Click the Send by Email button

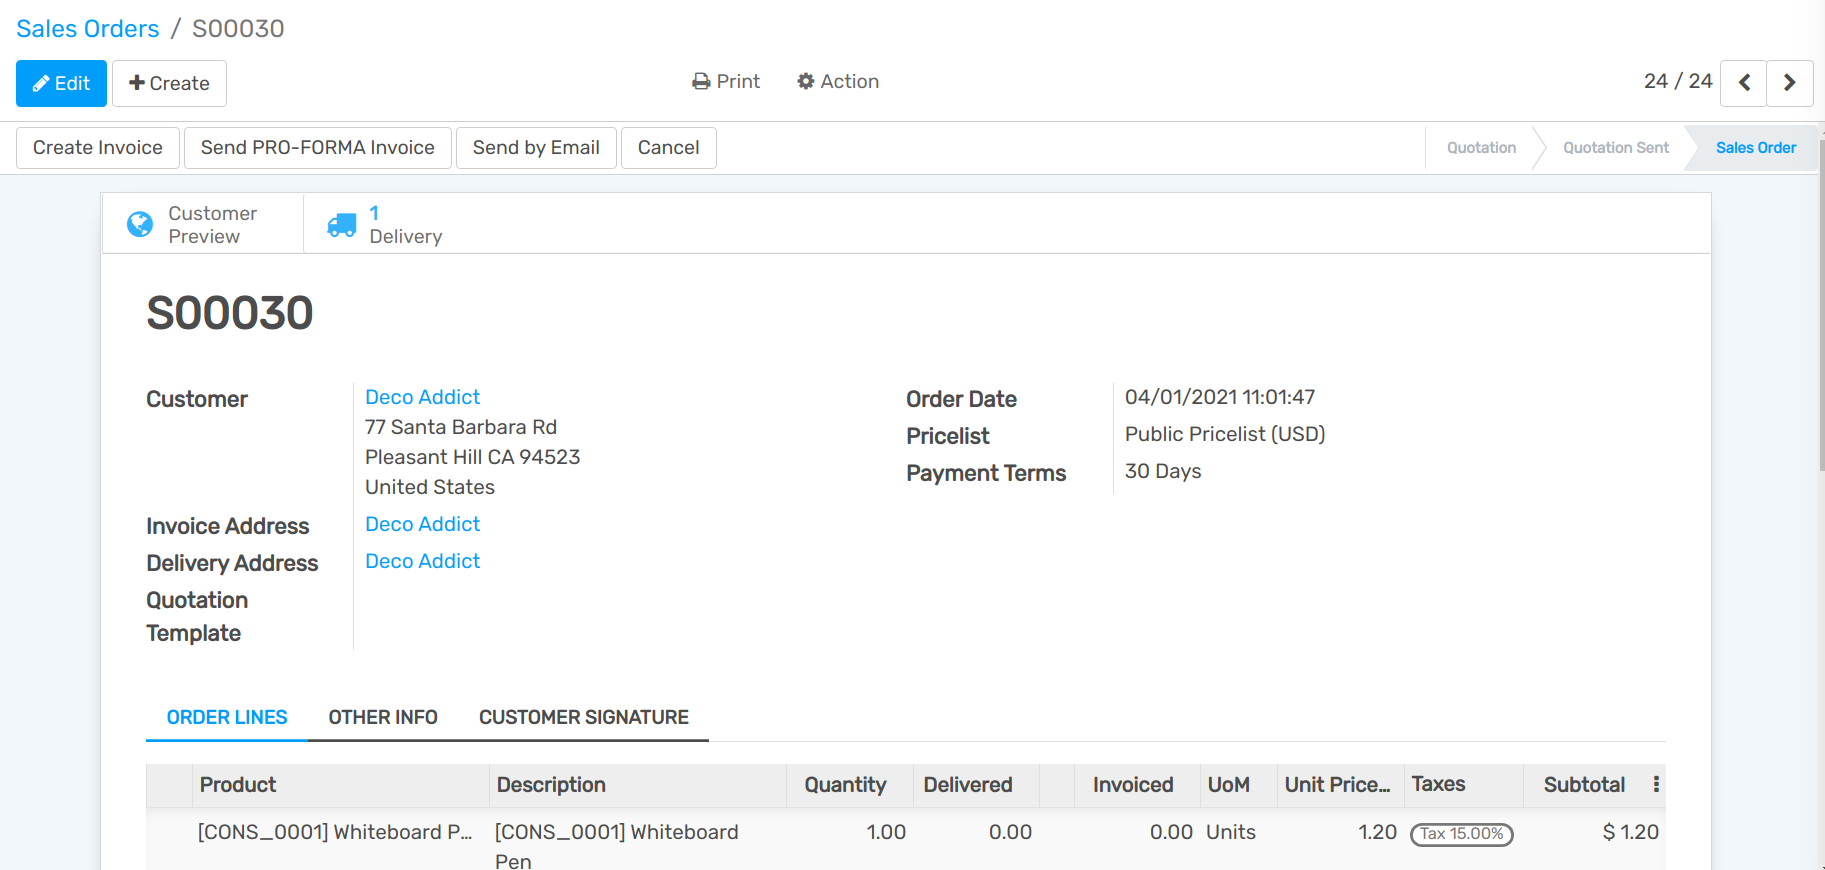click(x=536, y=148)
